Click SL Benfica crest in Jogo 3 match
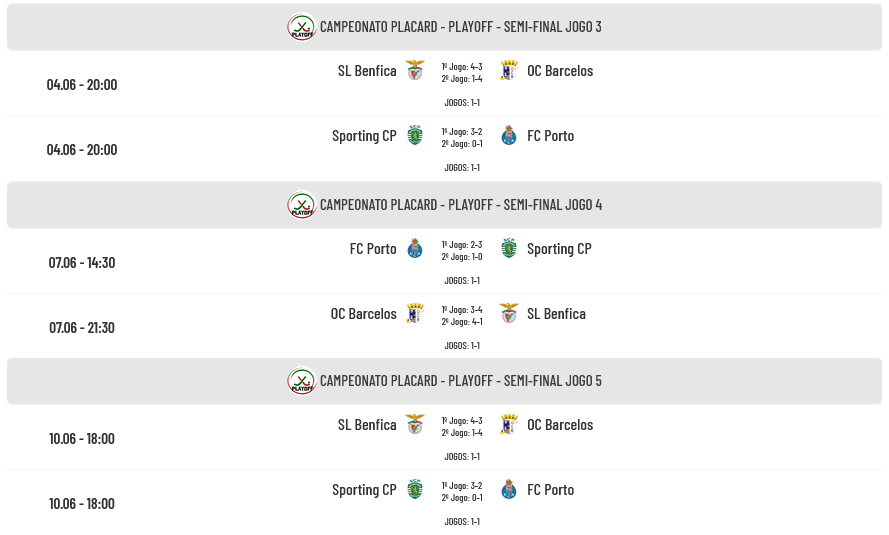Viewport: 889px width, 535px height. (415, 70)
